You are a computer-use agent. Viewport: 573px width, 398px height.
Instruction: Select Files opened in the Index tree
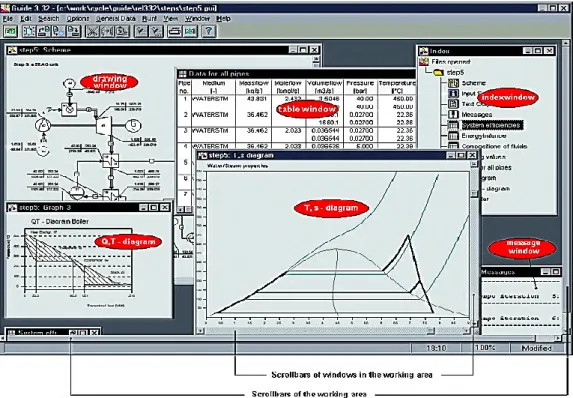click(451, 62)
